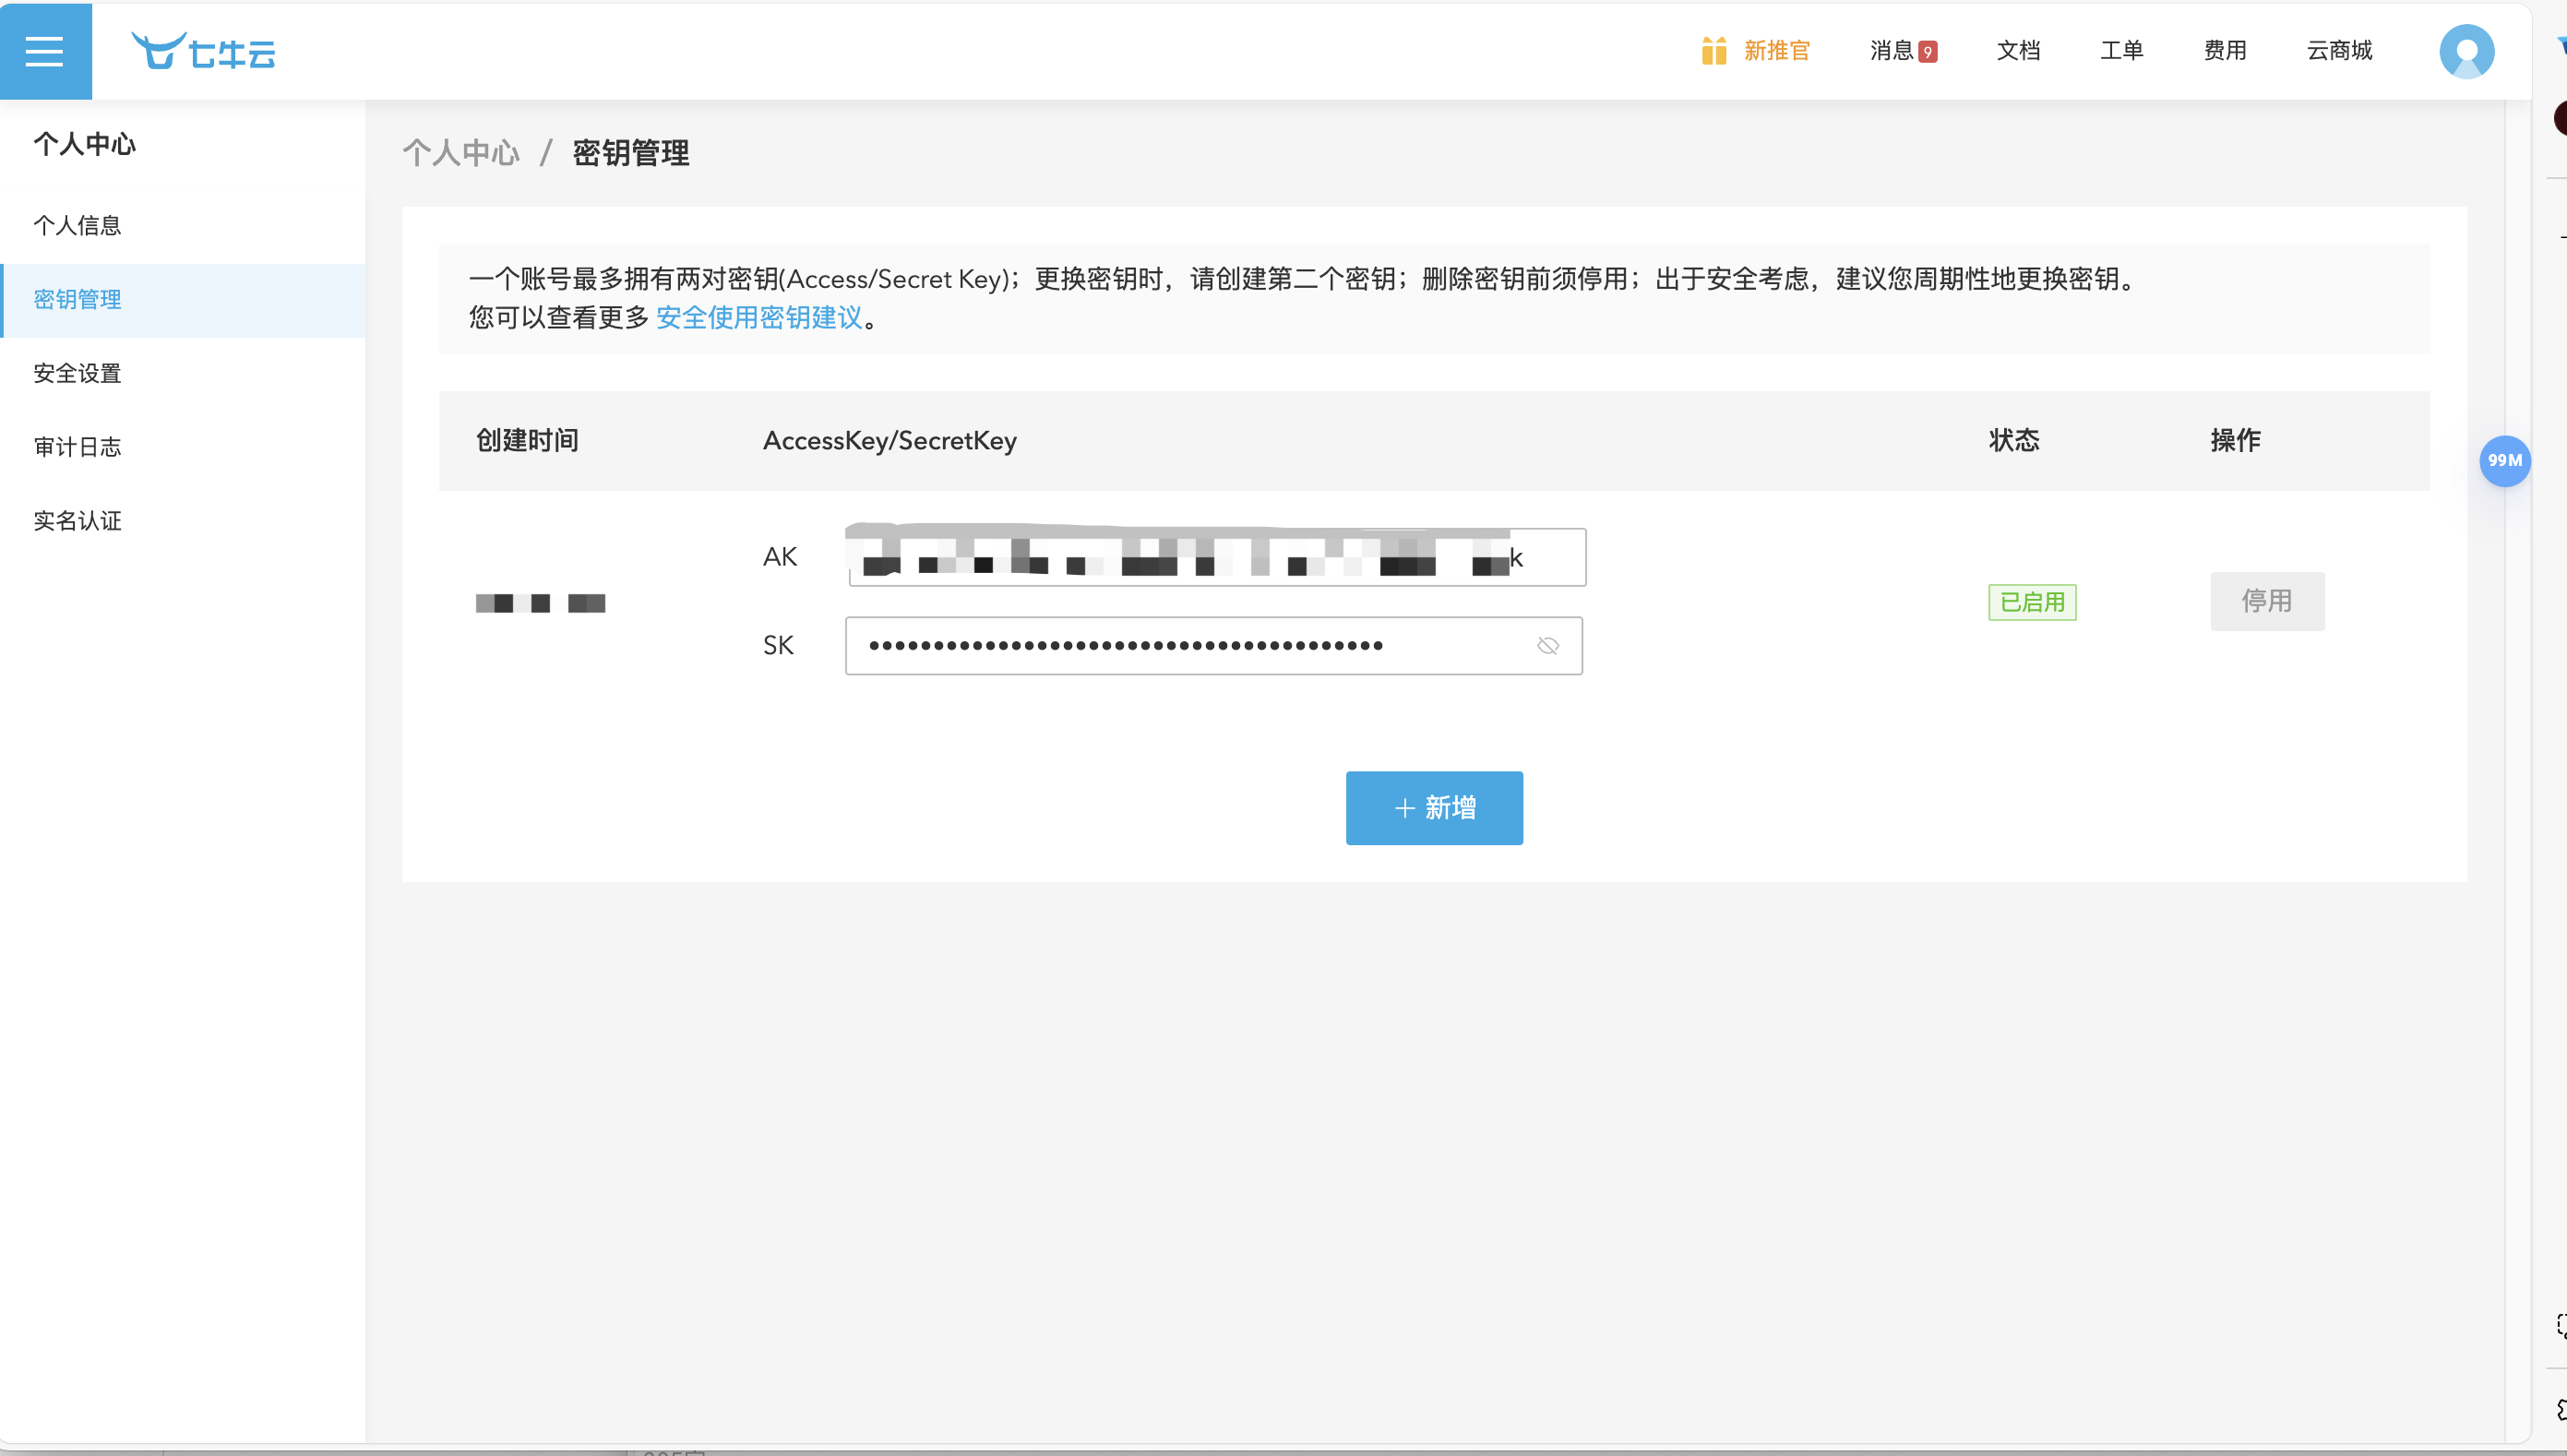Viewport: 2567px width, 1456px height.
Task: Open the 安全使用密钥建议 link
Action: (759, 318)
